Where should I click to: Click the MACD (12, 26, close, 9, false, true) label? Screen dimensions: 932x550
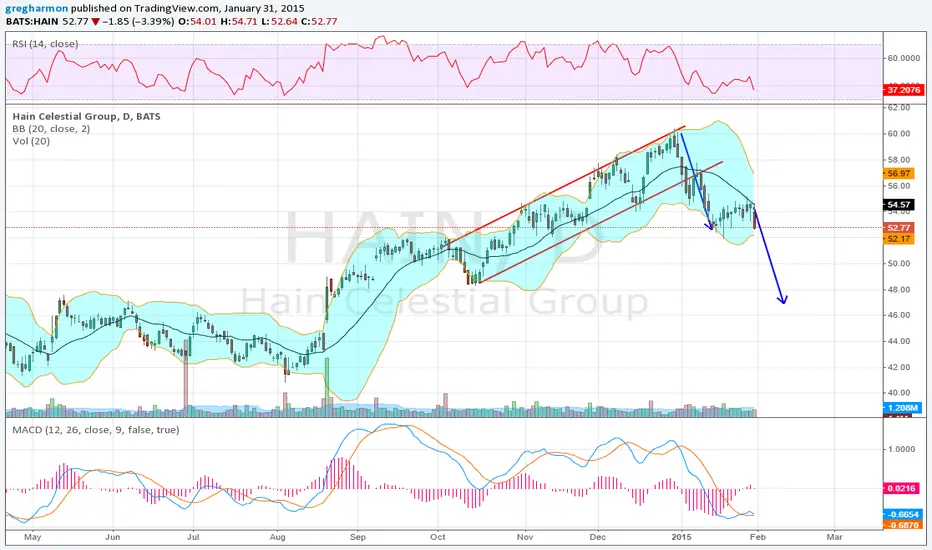point(96,430)
